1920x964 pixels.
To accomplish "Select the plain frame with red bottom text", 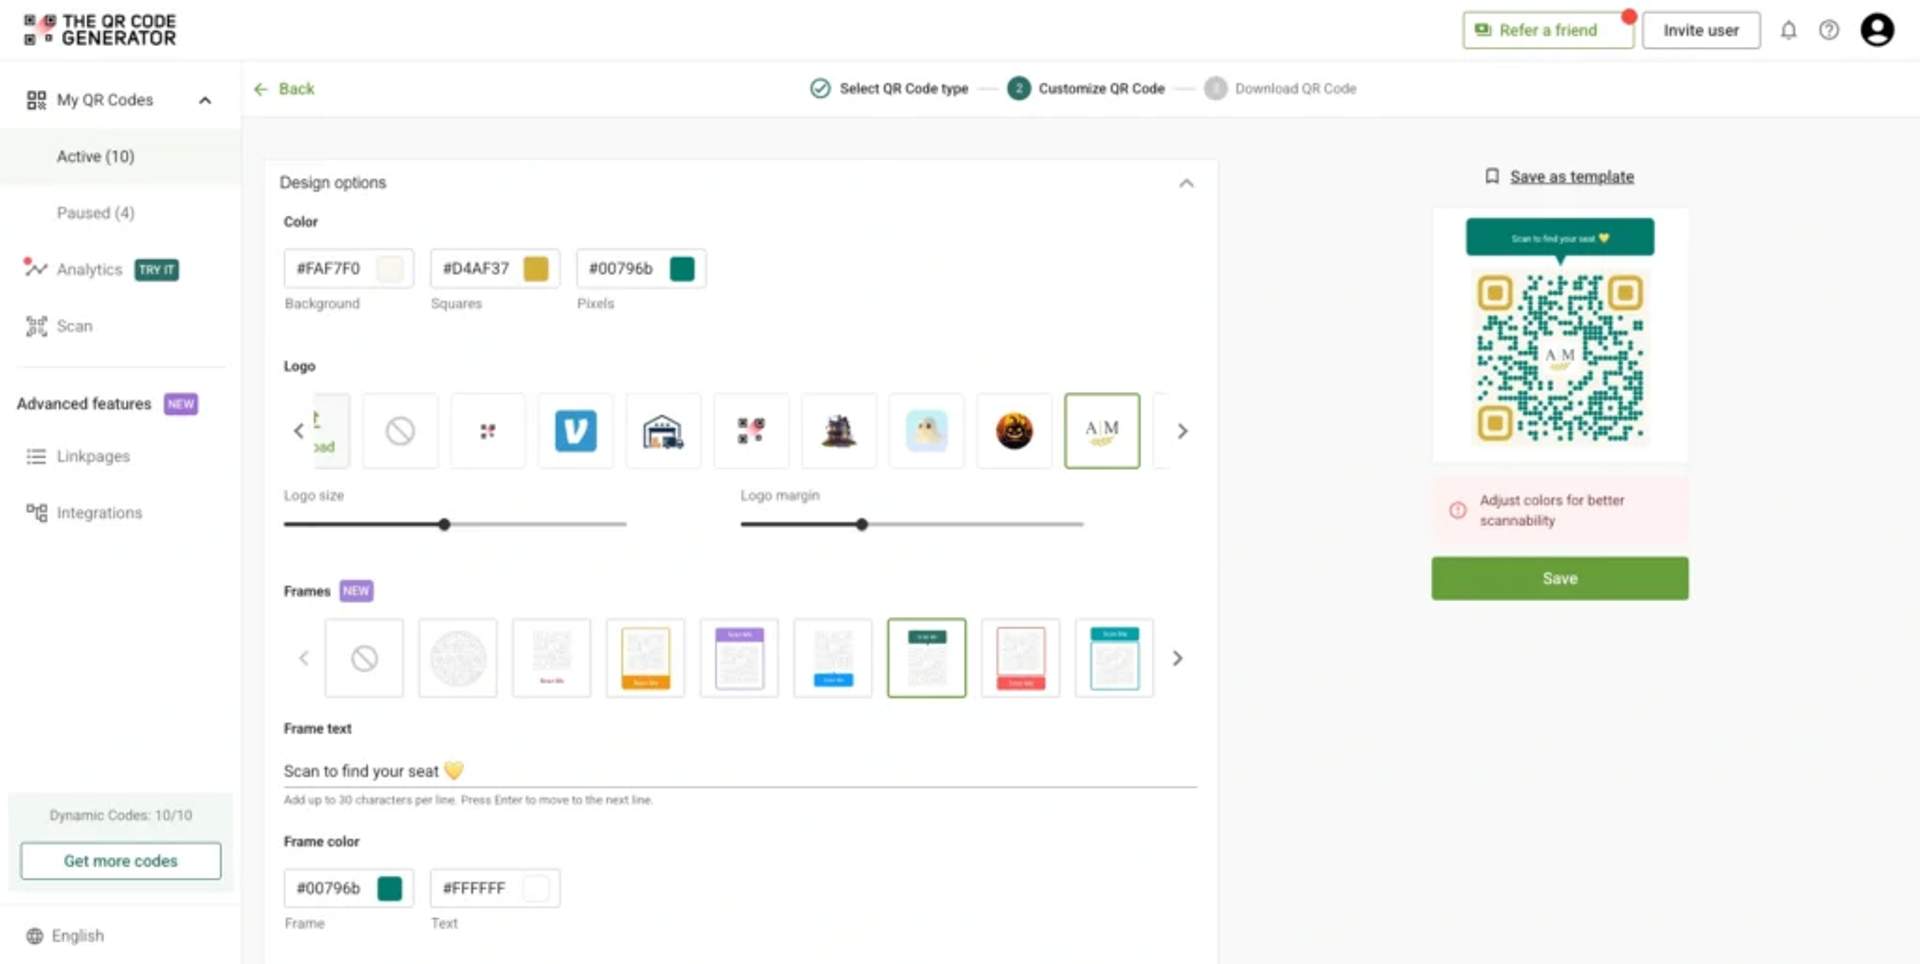I will (551, 658).
